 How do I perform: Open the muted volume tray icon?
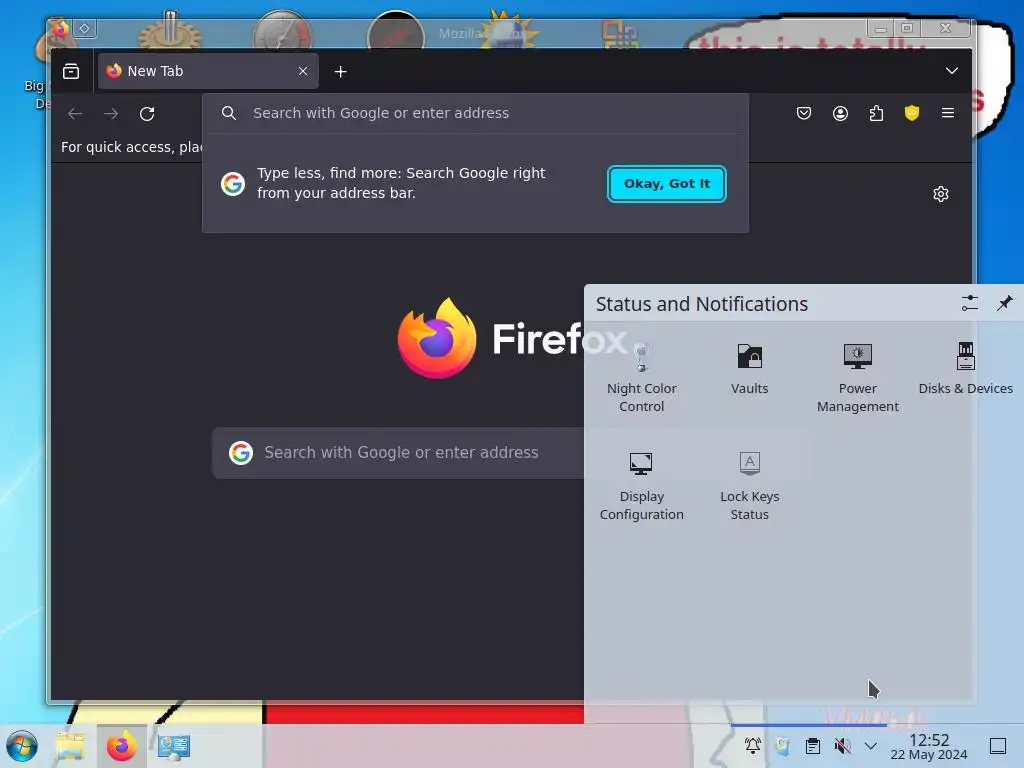click(842, 746)
